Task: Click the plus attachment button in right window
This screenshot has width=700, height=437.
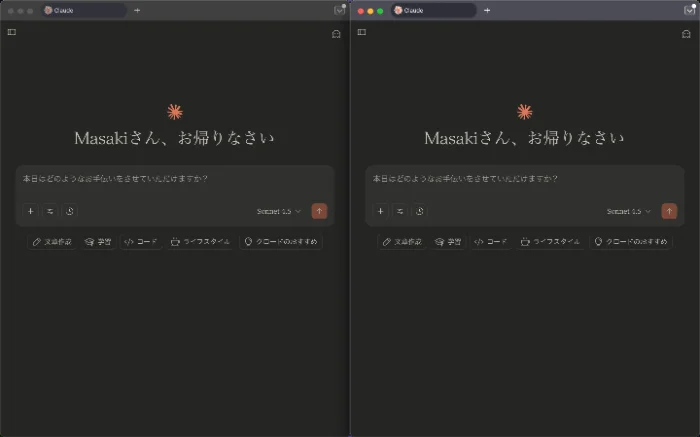Action: (x=380, y=211)
